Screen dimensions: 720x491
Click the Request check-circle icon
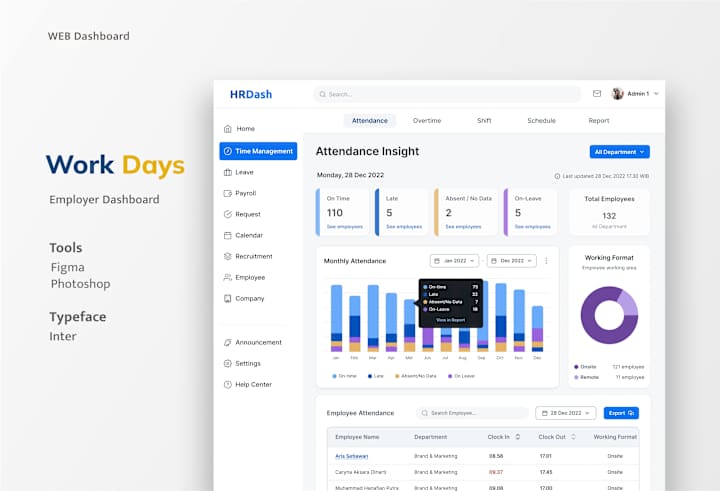pyautogui.click(x=227, y=214)
